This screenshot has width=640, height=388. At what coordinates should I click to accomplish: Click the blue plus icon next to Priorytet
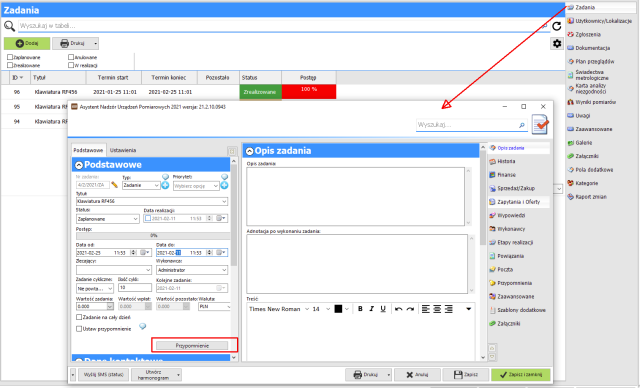224,186
